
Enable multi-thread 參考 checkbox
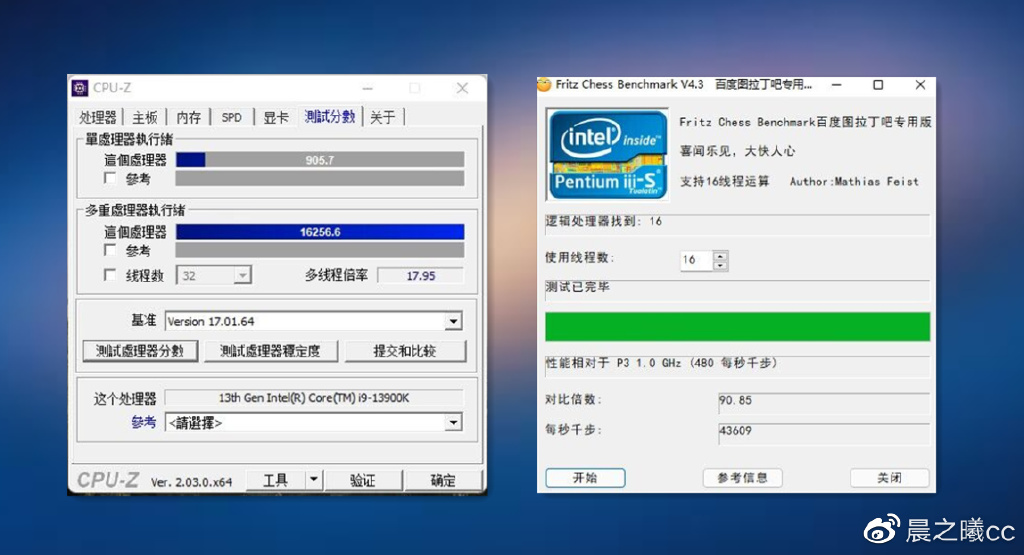[x=110, y=250]
